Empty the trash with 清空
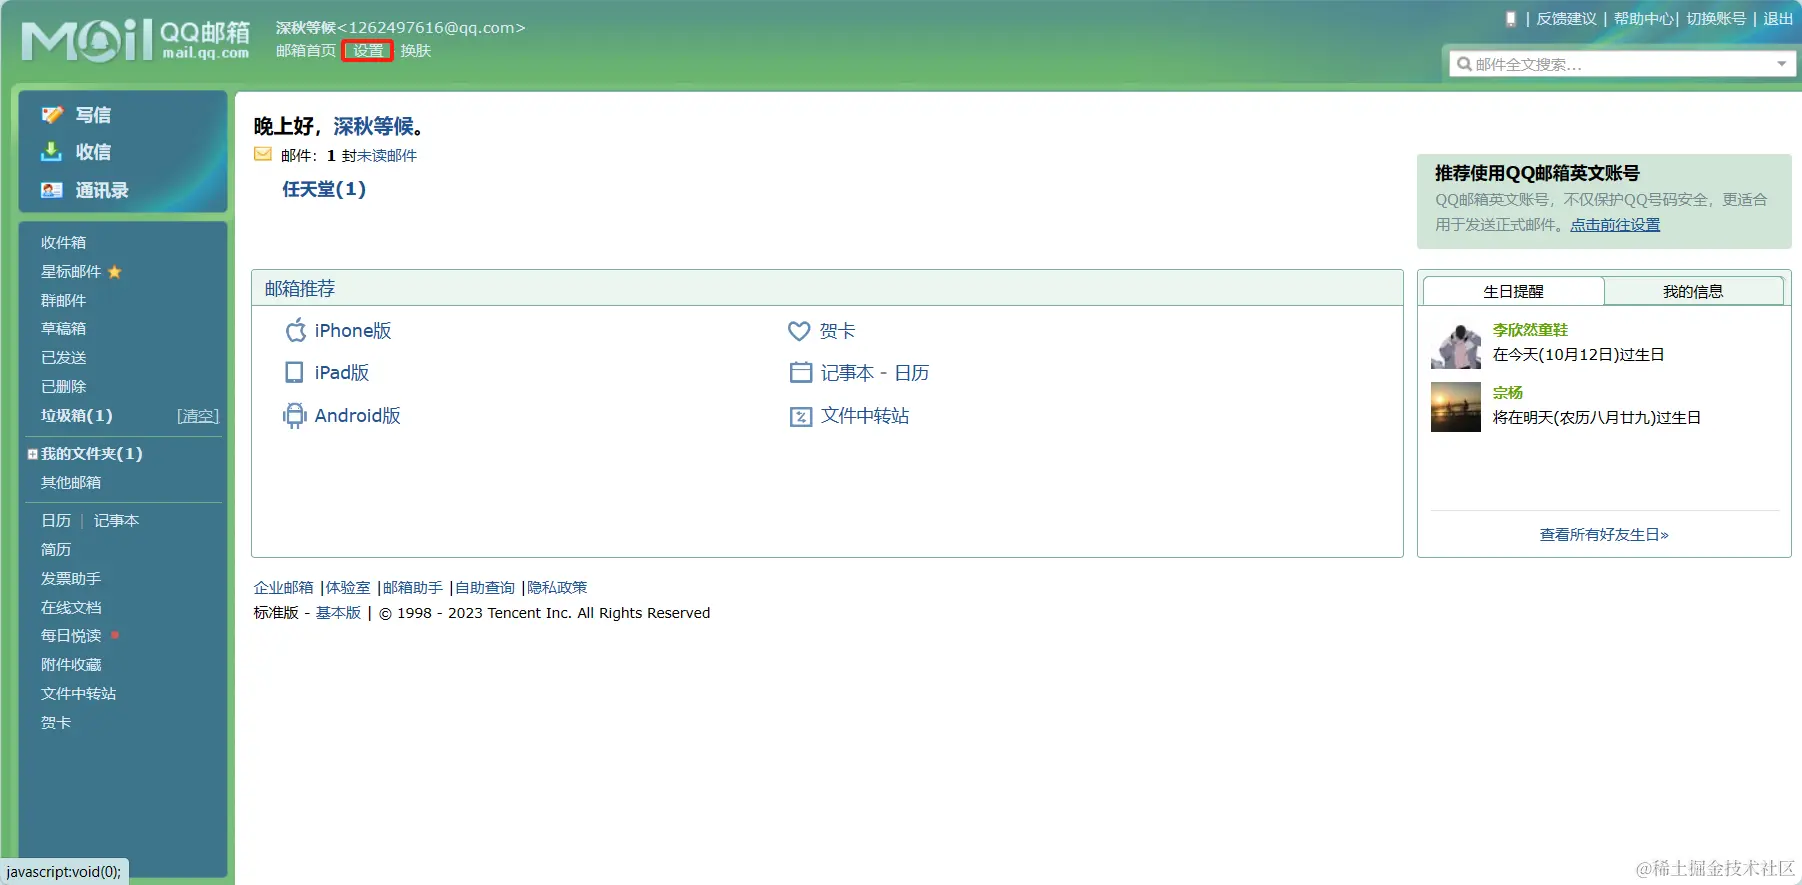 [x=198, y=416]
